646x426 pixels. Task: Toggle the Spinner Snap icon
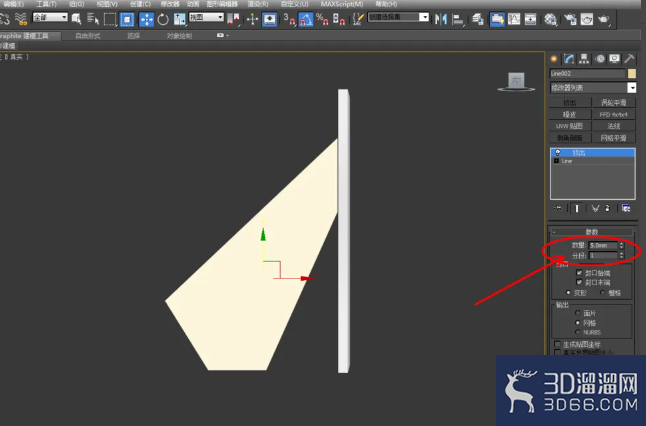[339, 19]
